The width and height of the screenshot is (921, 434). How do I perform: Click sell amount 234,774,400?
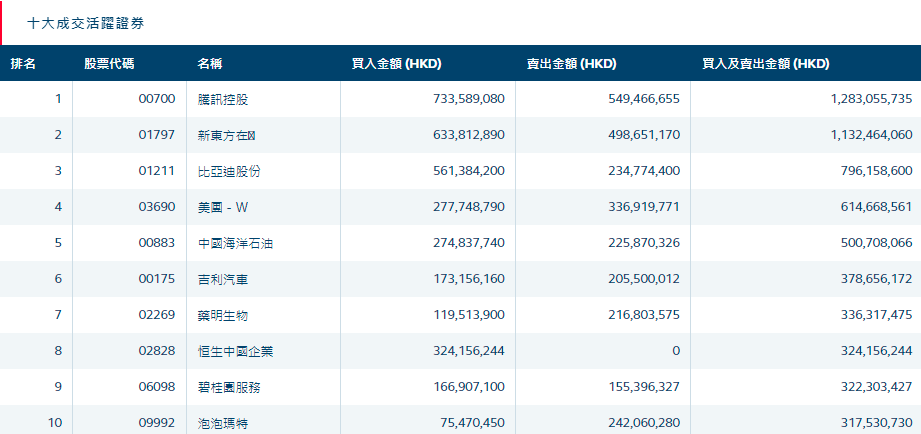(x=644, y=171)
